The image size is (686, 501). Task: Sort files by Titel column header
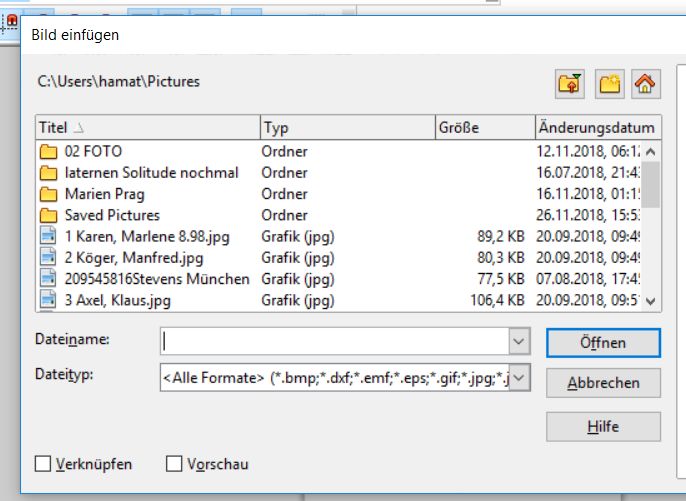coord(147,128)
